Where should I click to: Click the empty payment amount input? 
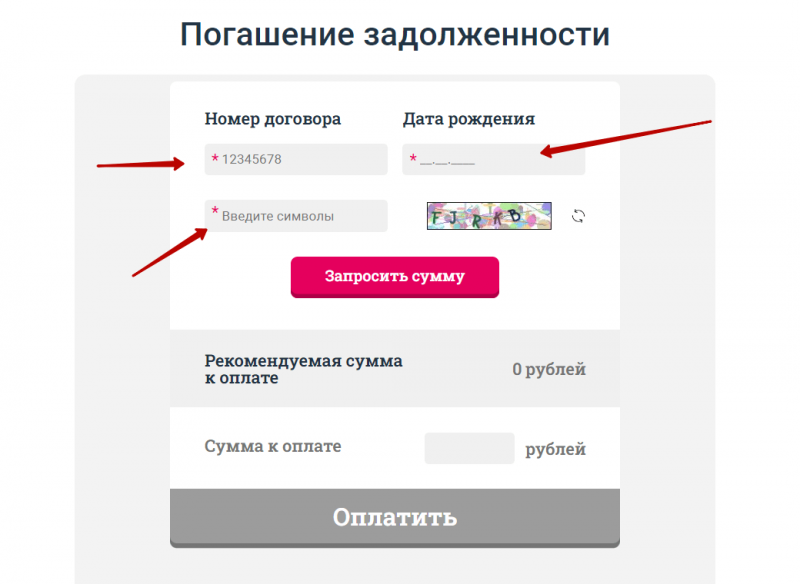tap(469, 448)
